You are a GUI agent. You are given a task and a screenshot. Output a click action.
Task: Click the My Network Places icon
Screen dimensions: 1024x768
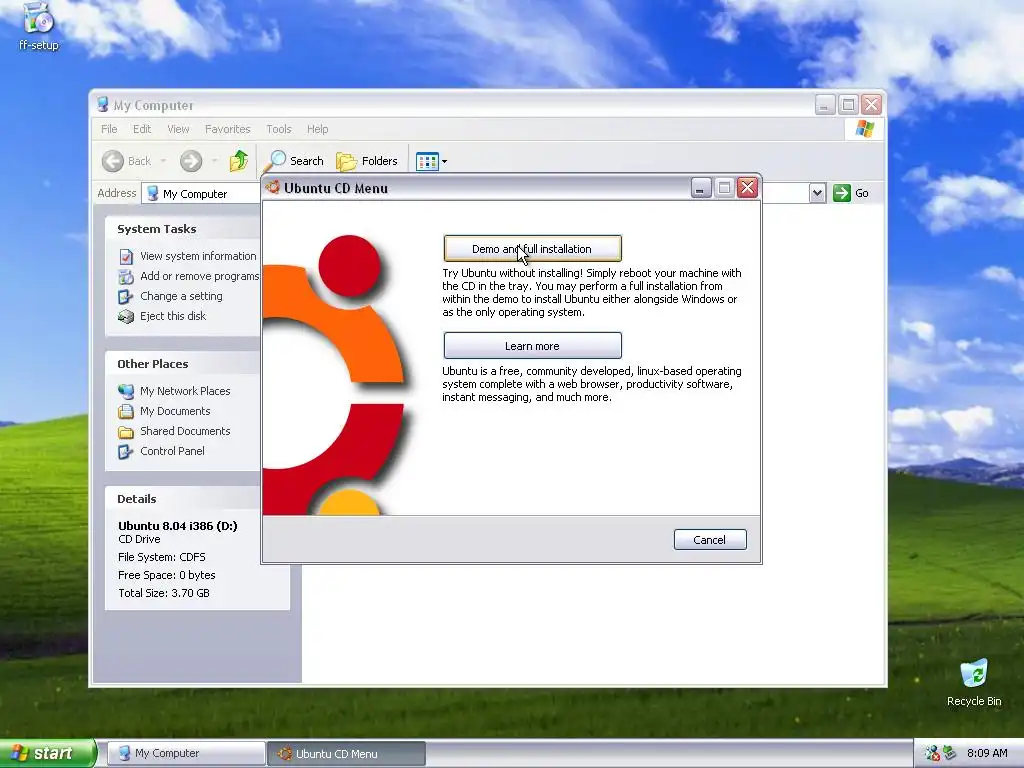point(126,391)
